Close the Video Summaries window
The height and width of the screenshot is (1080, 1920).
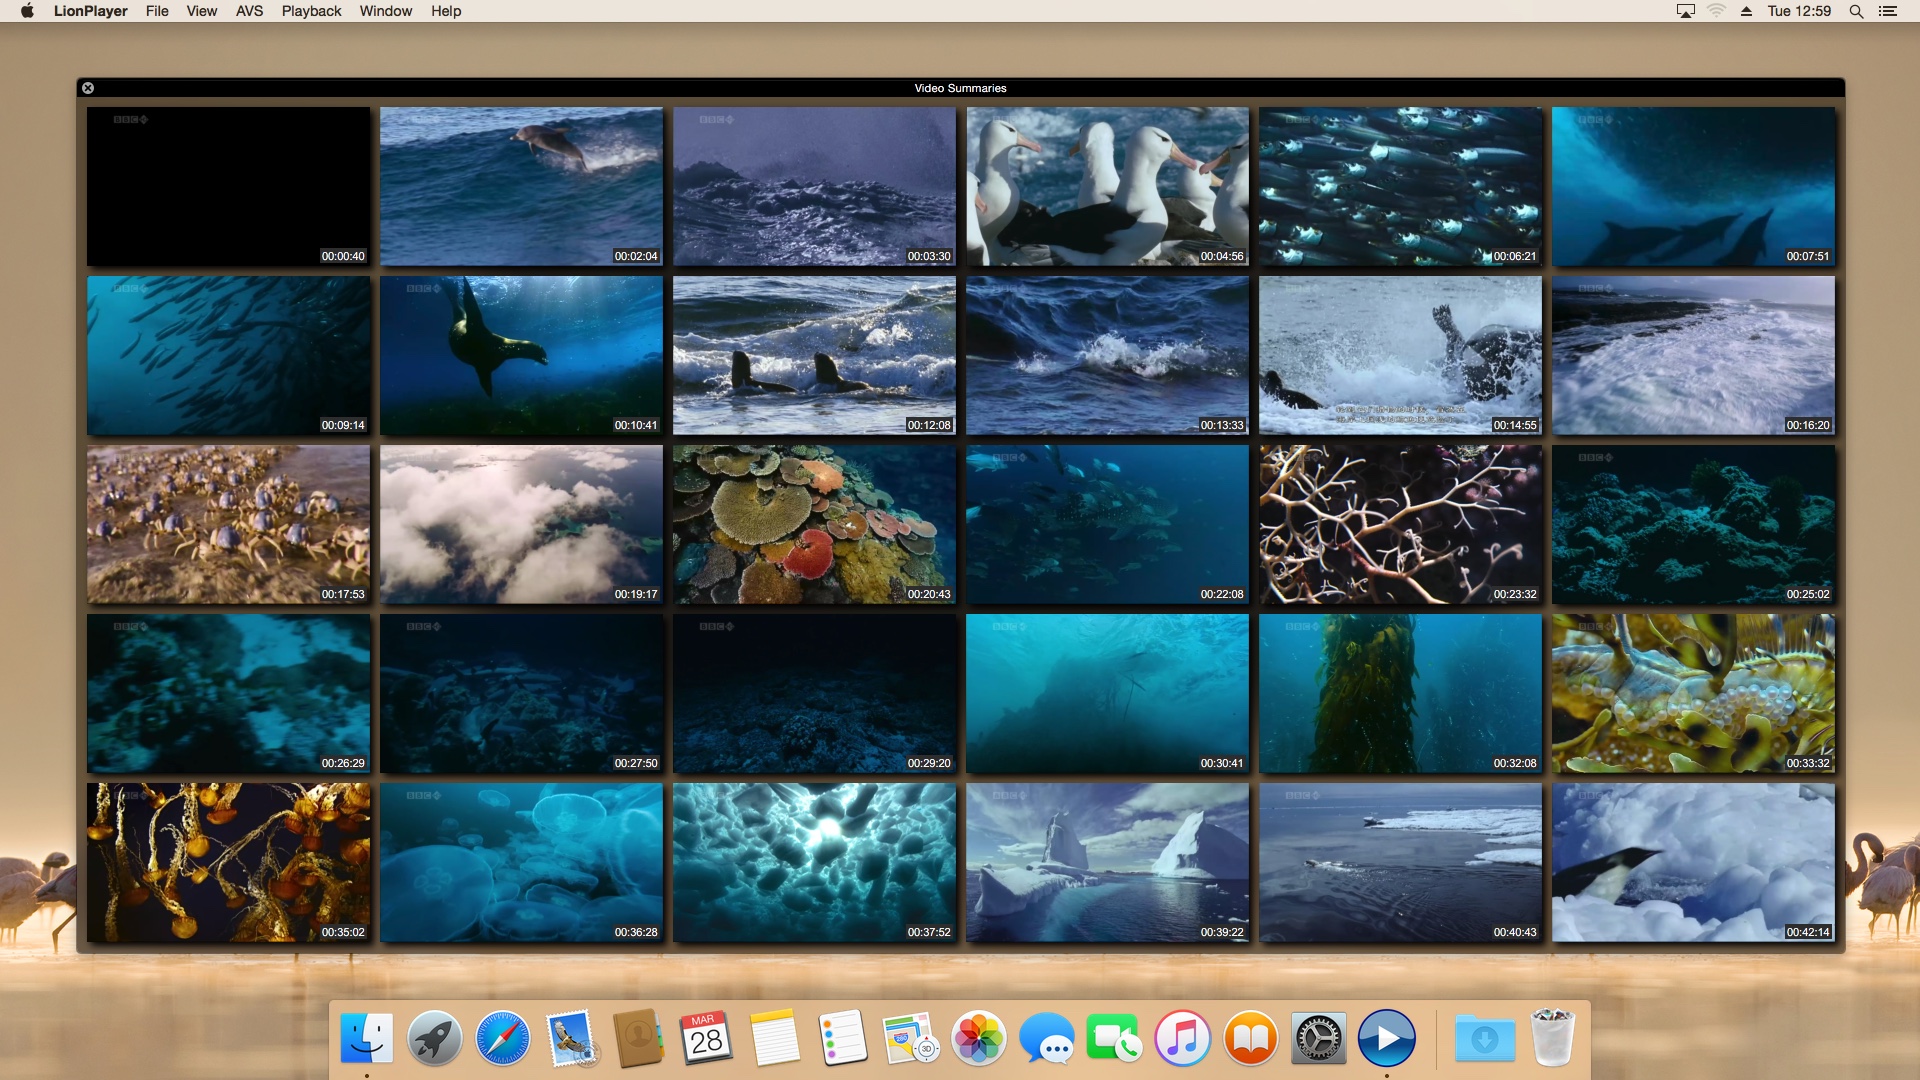click(88, 88)
